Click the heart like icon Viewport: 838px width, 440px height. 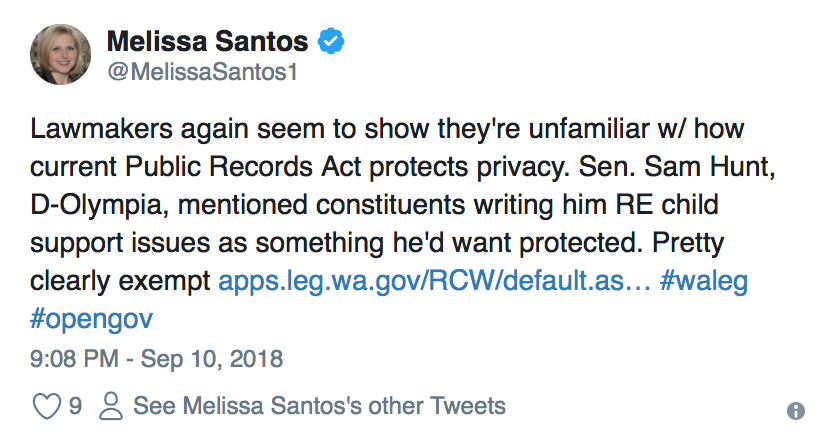click(x=47, y=406)
